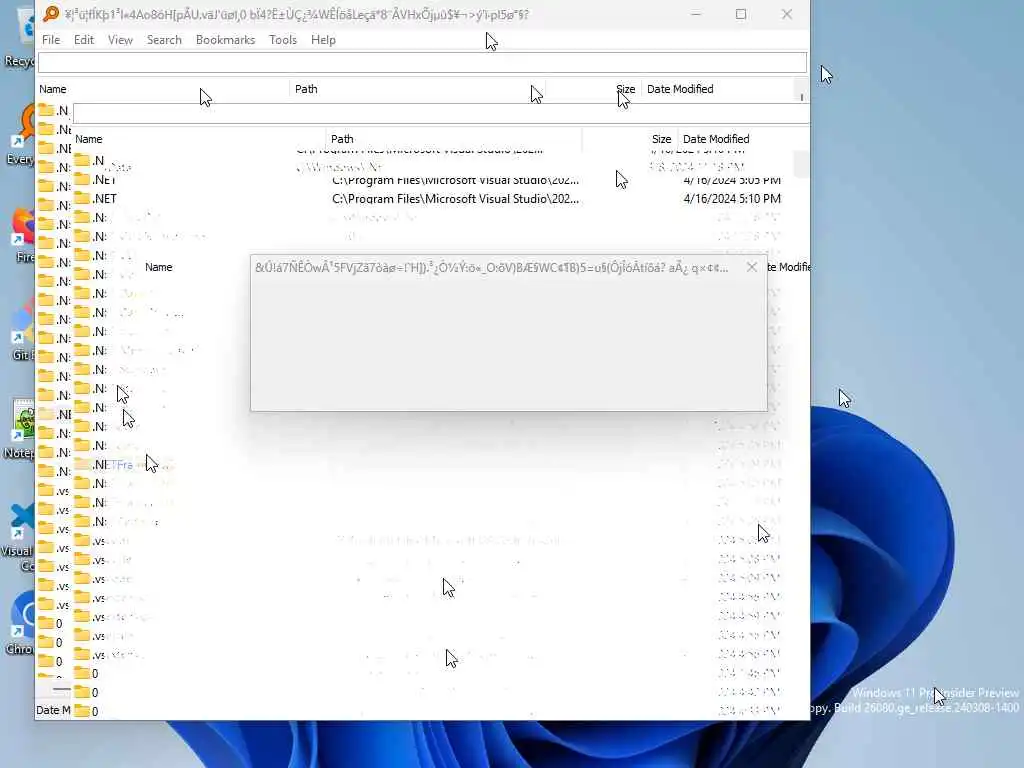Viewport: 1024px width, 768px height.
Task: Open the Bookmarks menu
Action: 225,40
